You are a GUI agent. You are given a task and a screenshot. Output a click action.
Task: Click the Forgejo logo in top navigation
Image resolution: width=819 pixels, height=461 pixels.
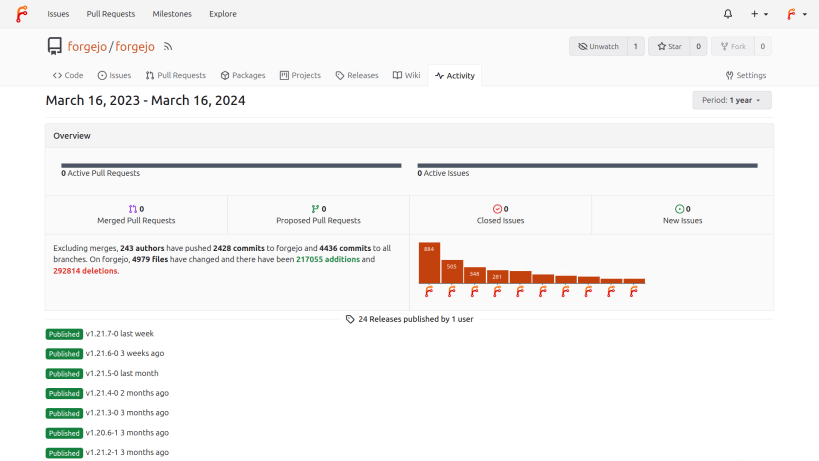click(21, 14)
